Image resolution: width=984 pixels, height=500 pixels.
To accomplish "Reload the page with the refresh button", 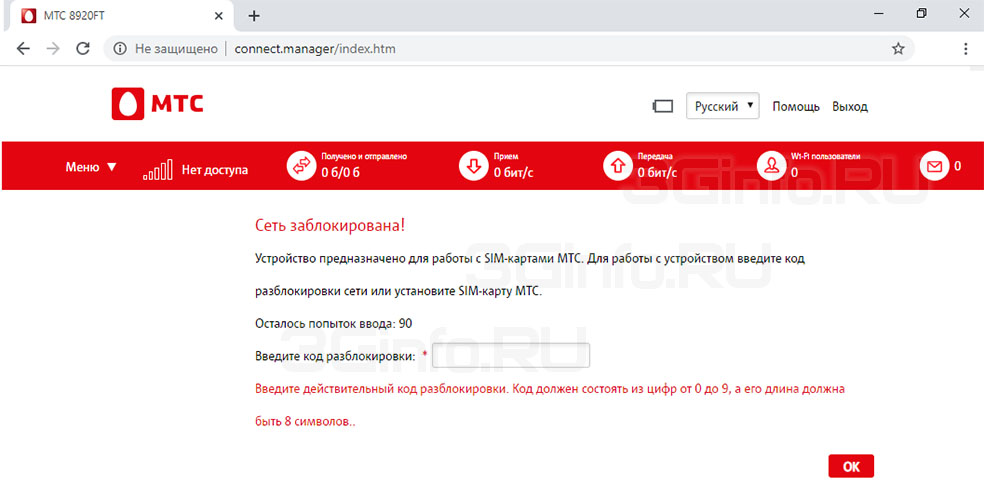I will click(83, 48).
